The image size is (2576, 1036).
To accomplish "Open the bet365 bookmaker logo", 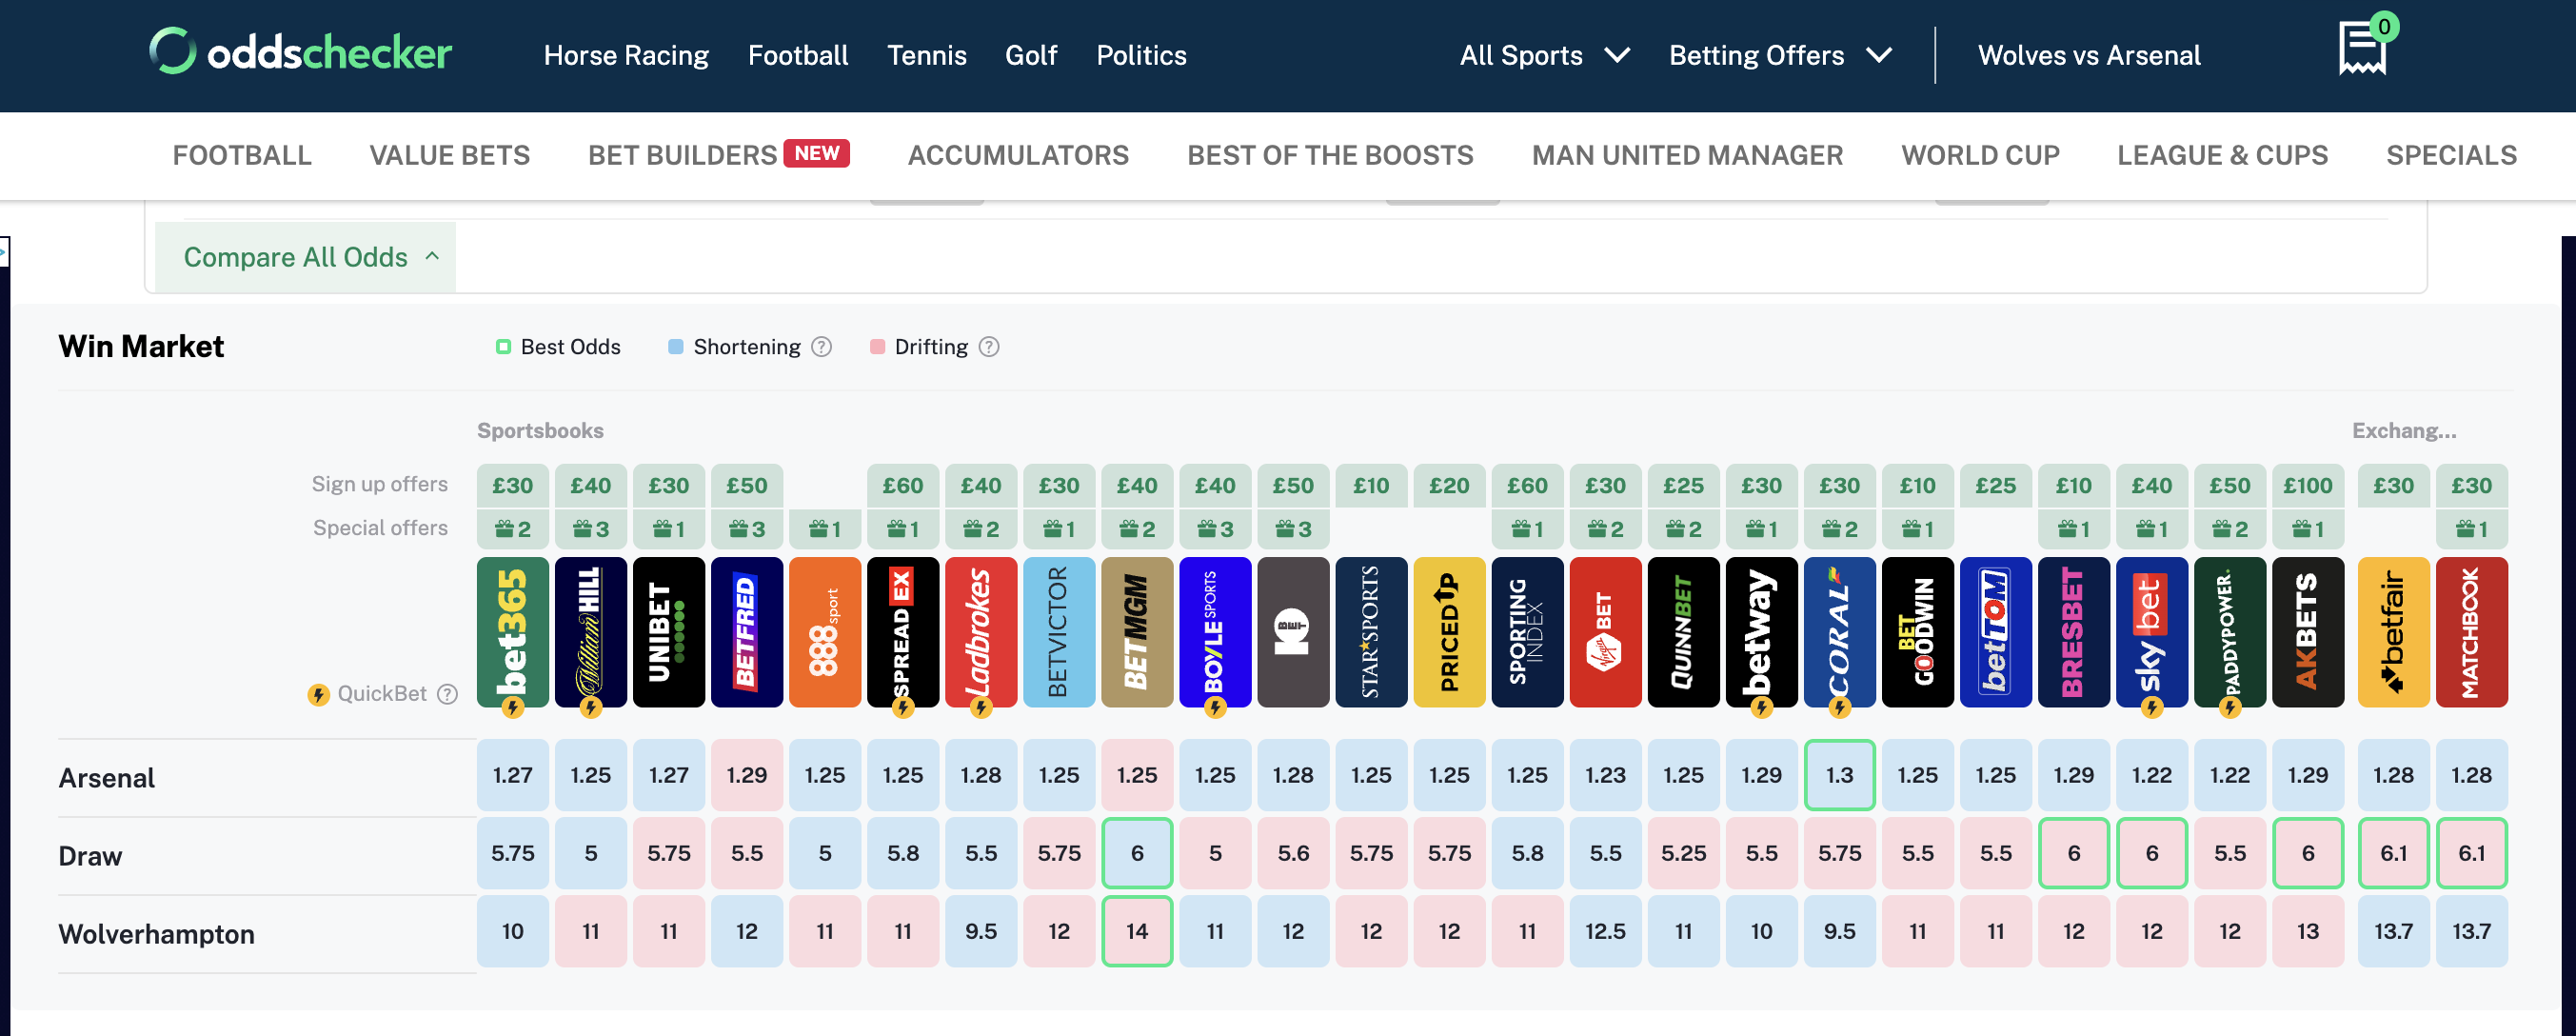I will click(x=512, y=632).
